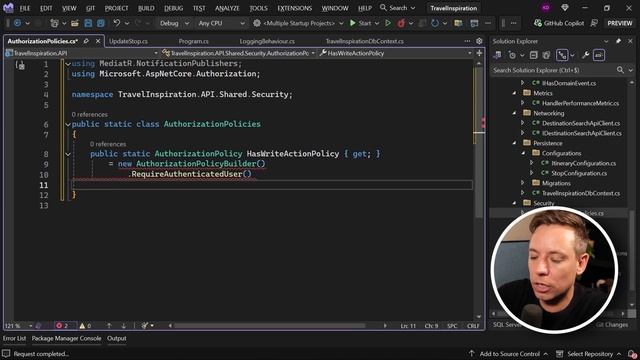This screenshot has height=360, width=640.
Task: Click the Save icon in toolbar
Action: click(88, 23)
